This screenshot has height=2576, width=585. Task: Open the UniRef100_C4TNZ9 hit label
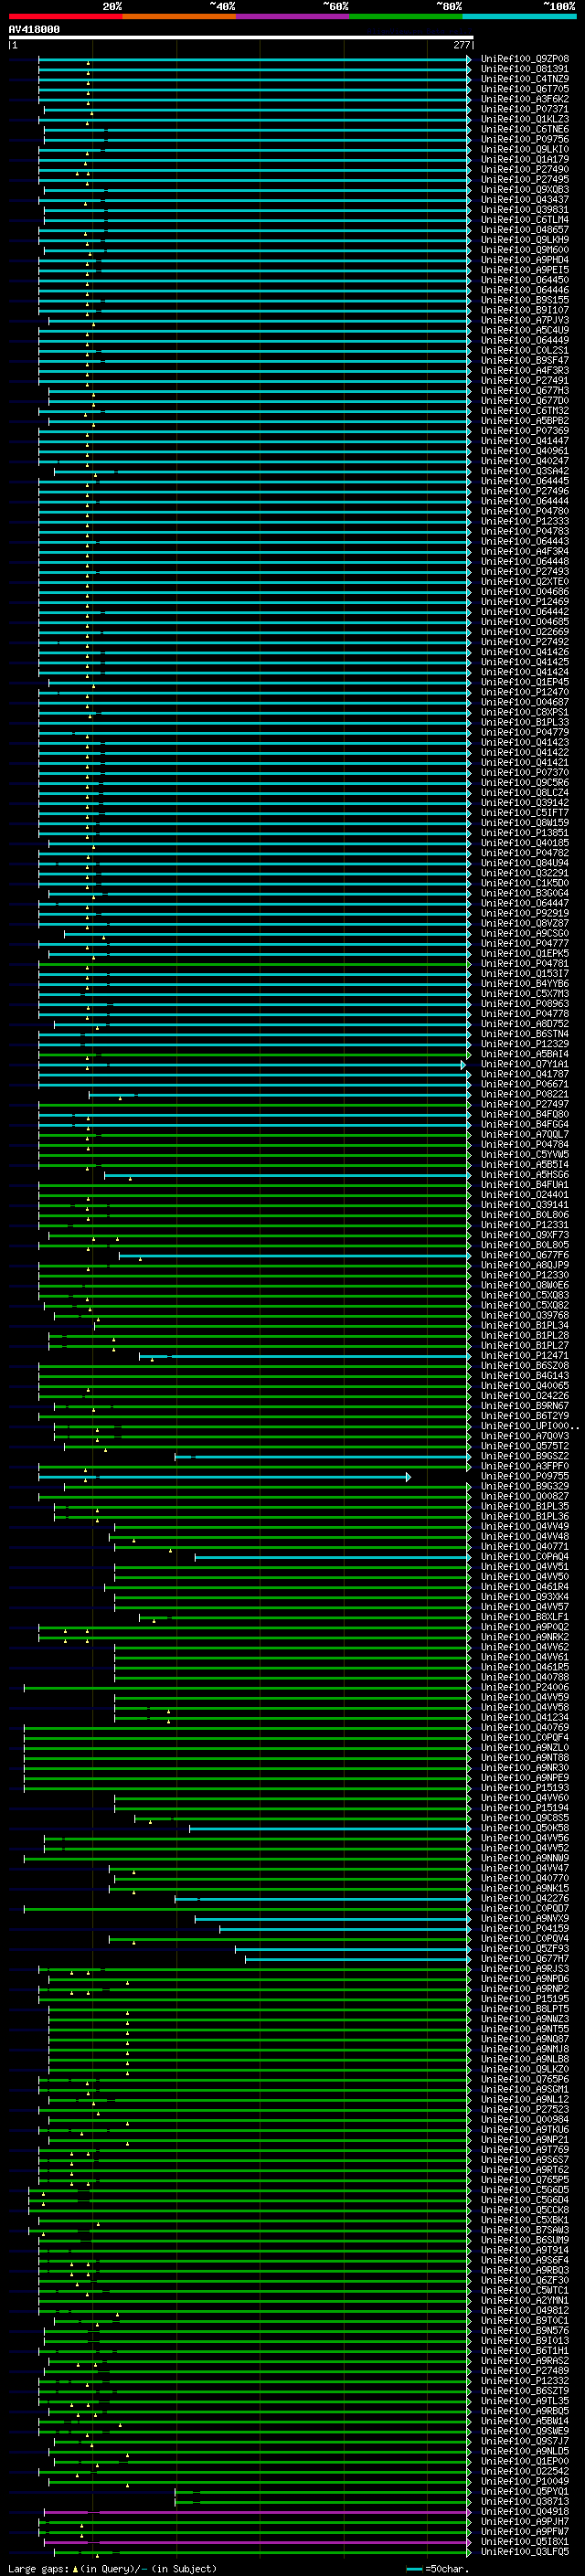(x=525, y=79)
